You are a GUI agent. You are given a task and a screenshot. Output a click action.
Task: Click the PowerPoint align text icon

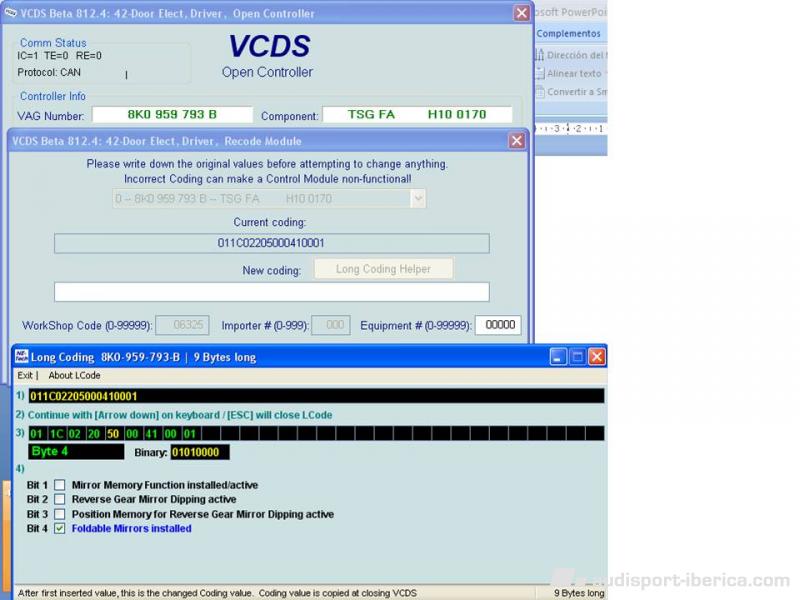pyautogui.click(x=540, y=73)
